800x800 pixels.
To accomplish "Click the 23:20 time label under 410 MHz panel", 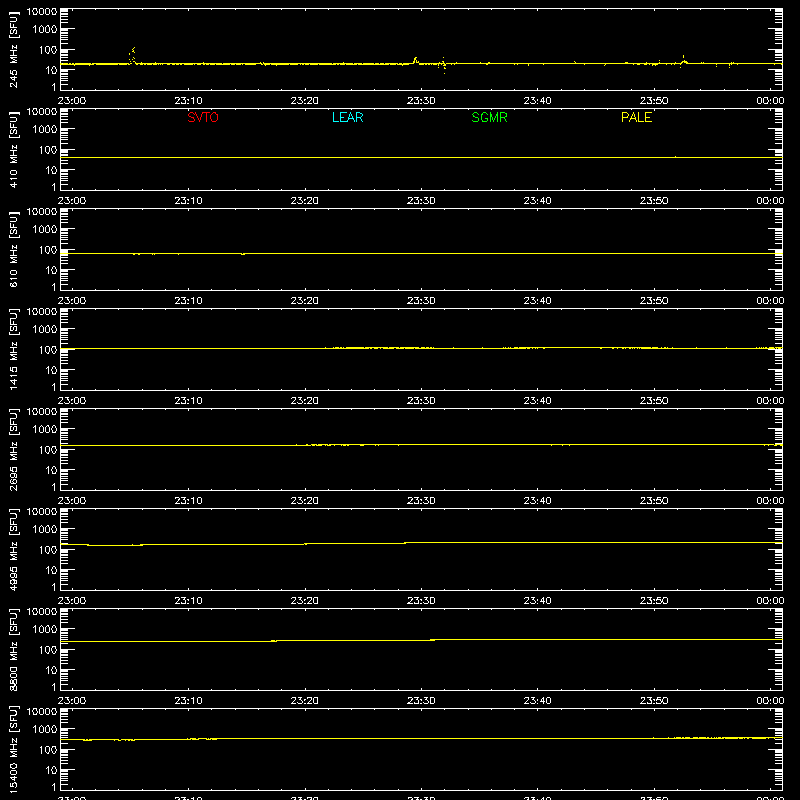I will point(305,201).
